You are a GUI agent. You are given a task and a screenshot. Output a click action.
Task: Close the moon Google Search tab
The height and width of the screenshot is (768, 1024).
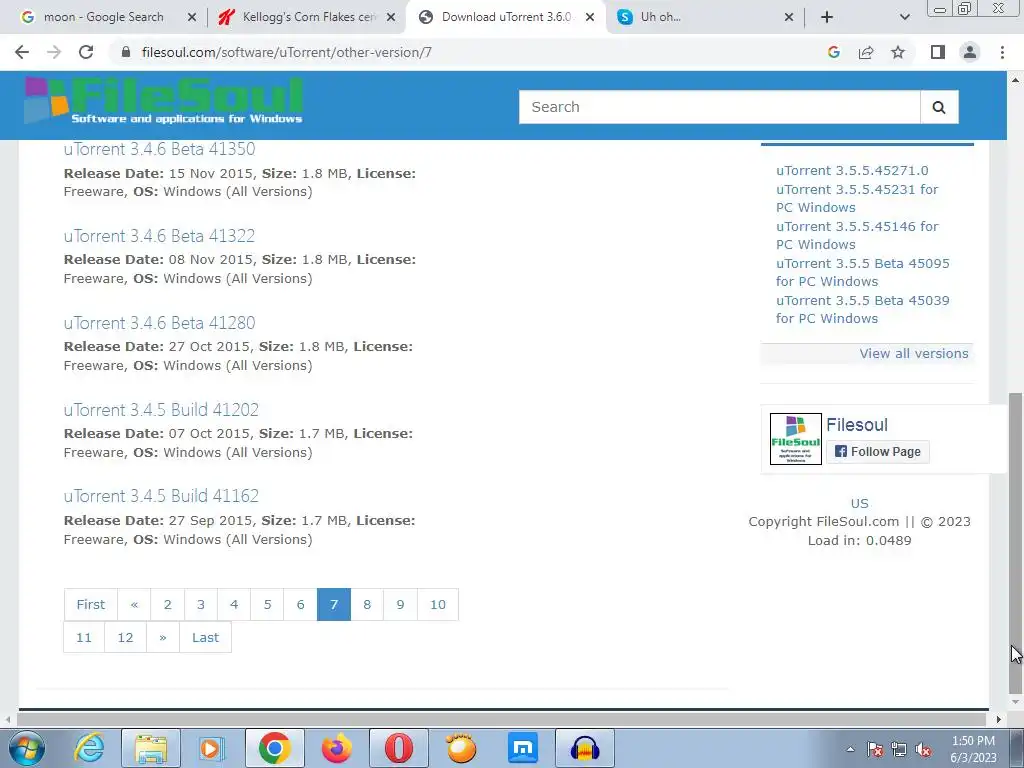click(x=192, y=18)
